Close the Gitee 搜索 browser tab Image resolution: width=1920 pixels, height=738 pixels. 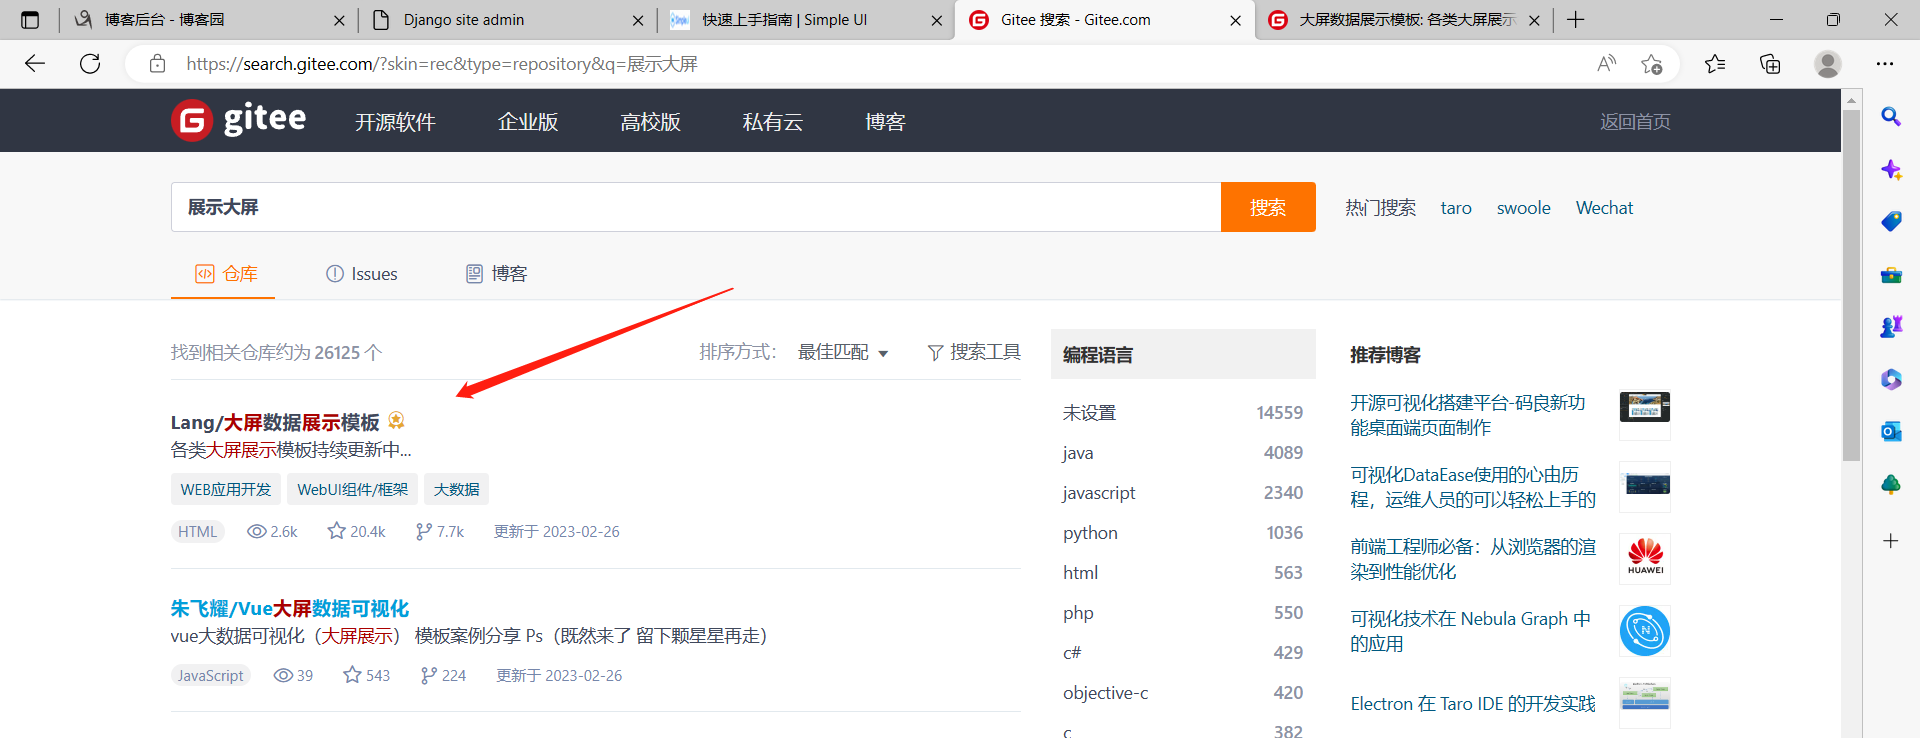pyautogui.click(x=1235, y=20)
